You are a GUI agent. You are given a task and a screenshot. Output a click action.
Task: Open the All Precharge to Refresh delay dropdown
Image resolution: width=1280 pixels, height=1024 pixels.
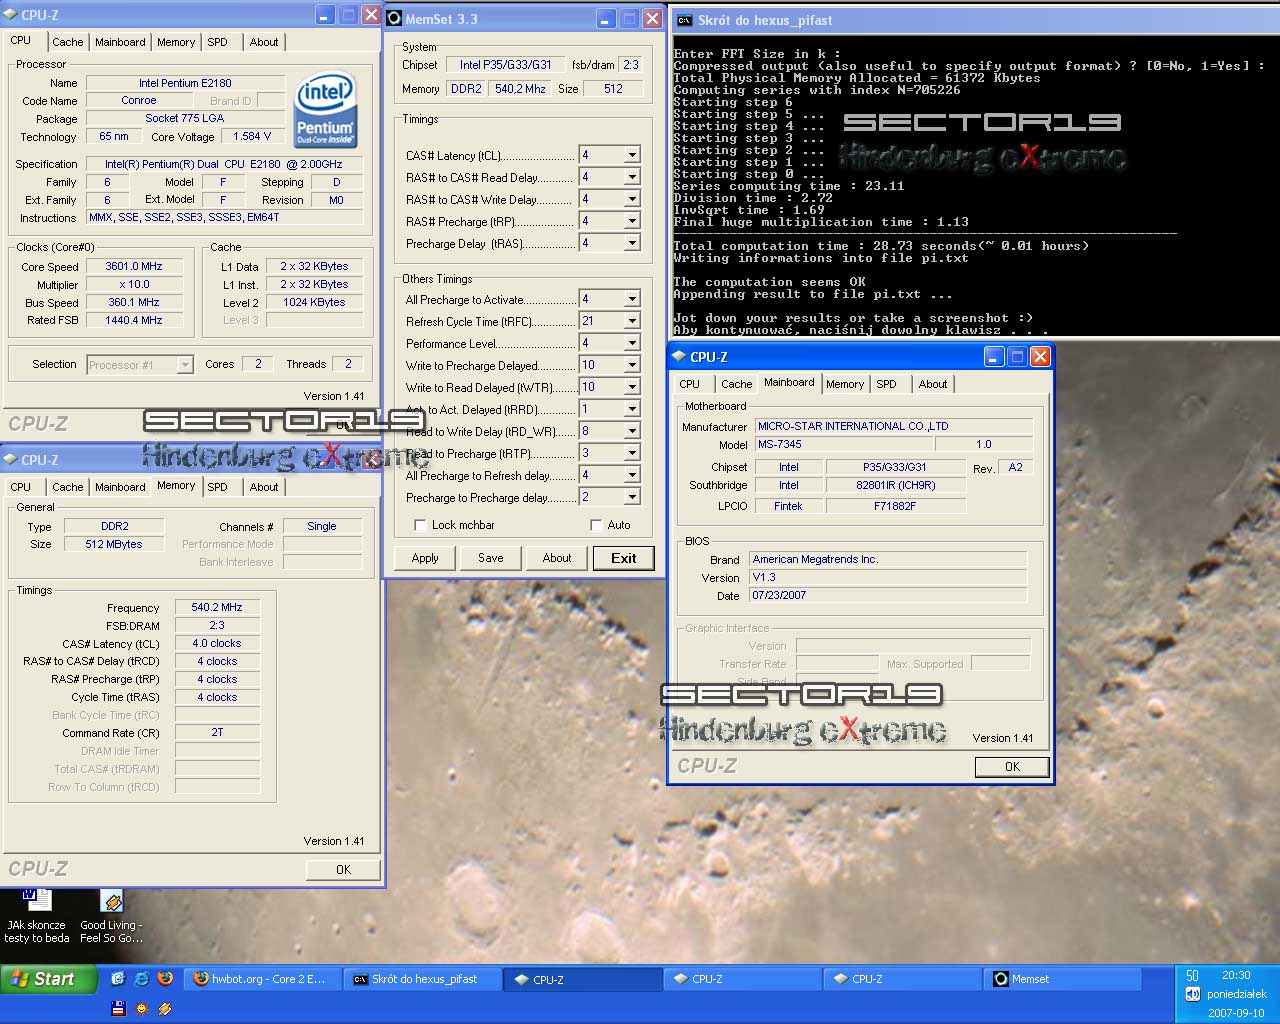[x=632, y=475]
